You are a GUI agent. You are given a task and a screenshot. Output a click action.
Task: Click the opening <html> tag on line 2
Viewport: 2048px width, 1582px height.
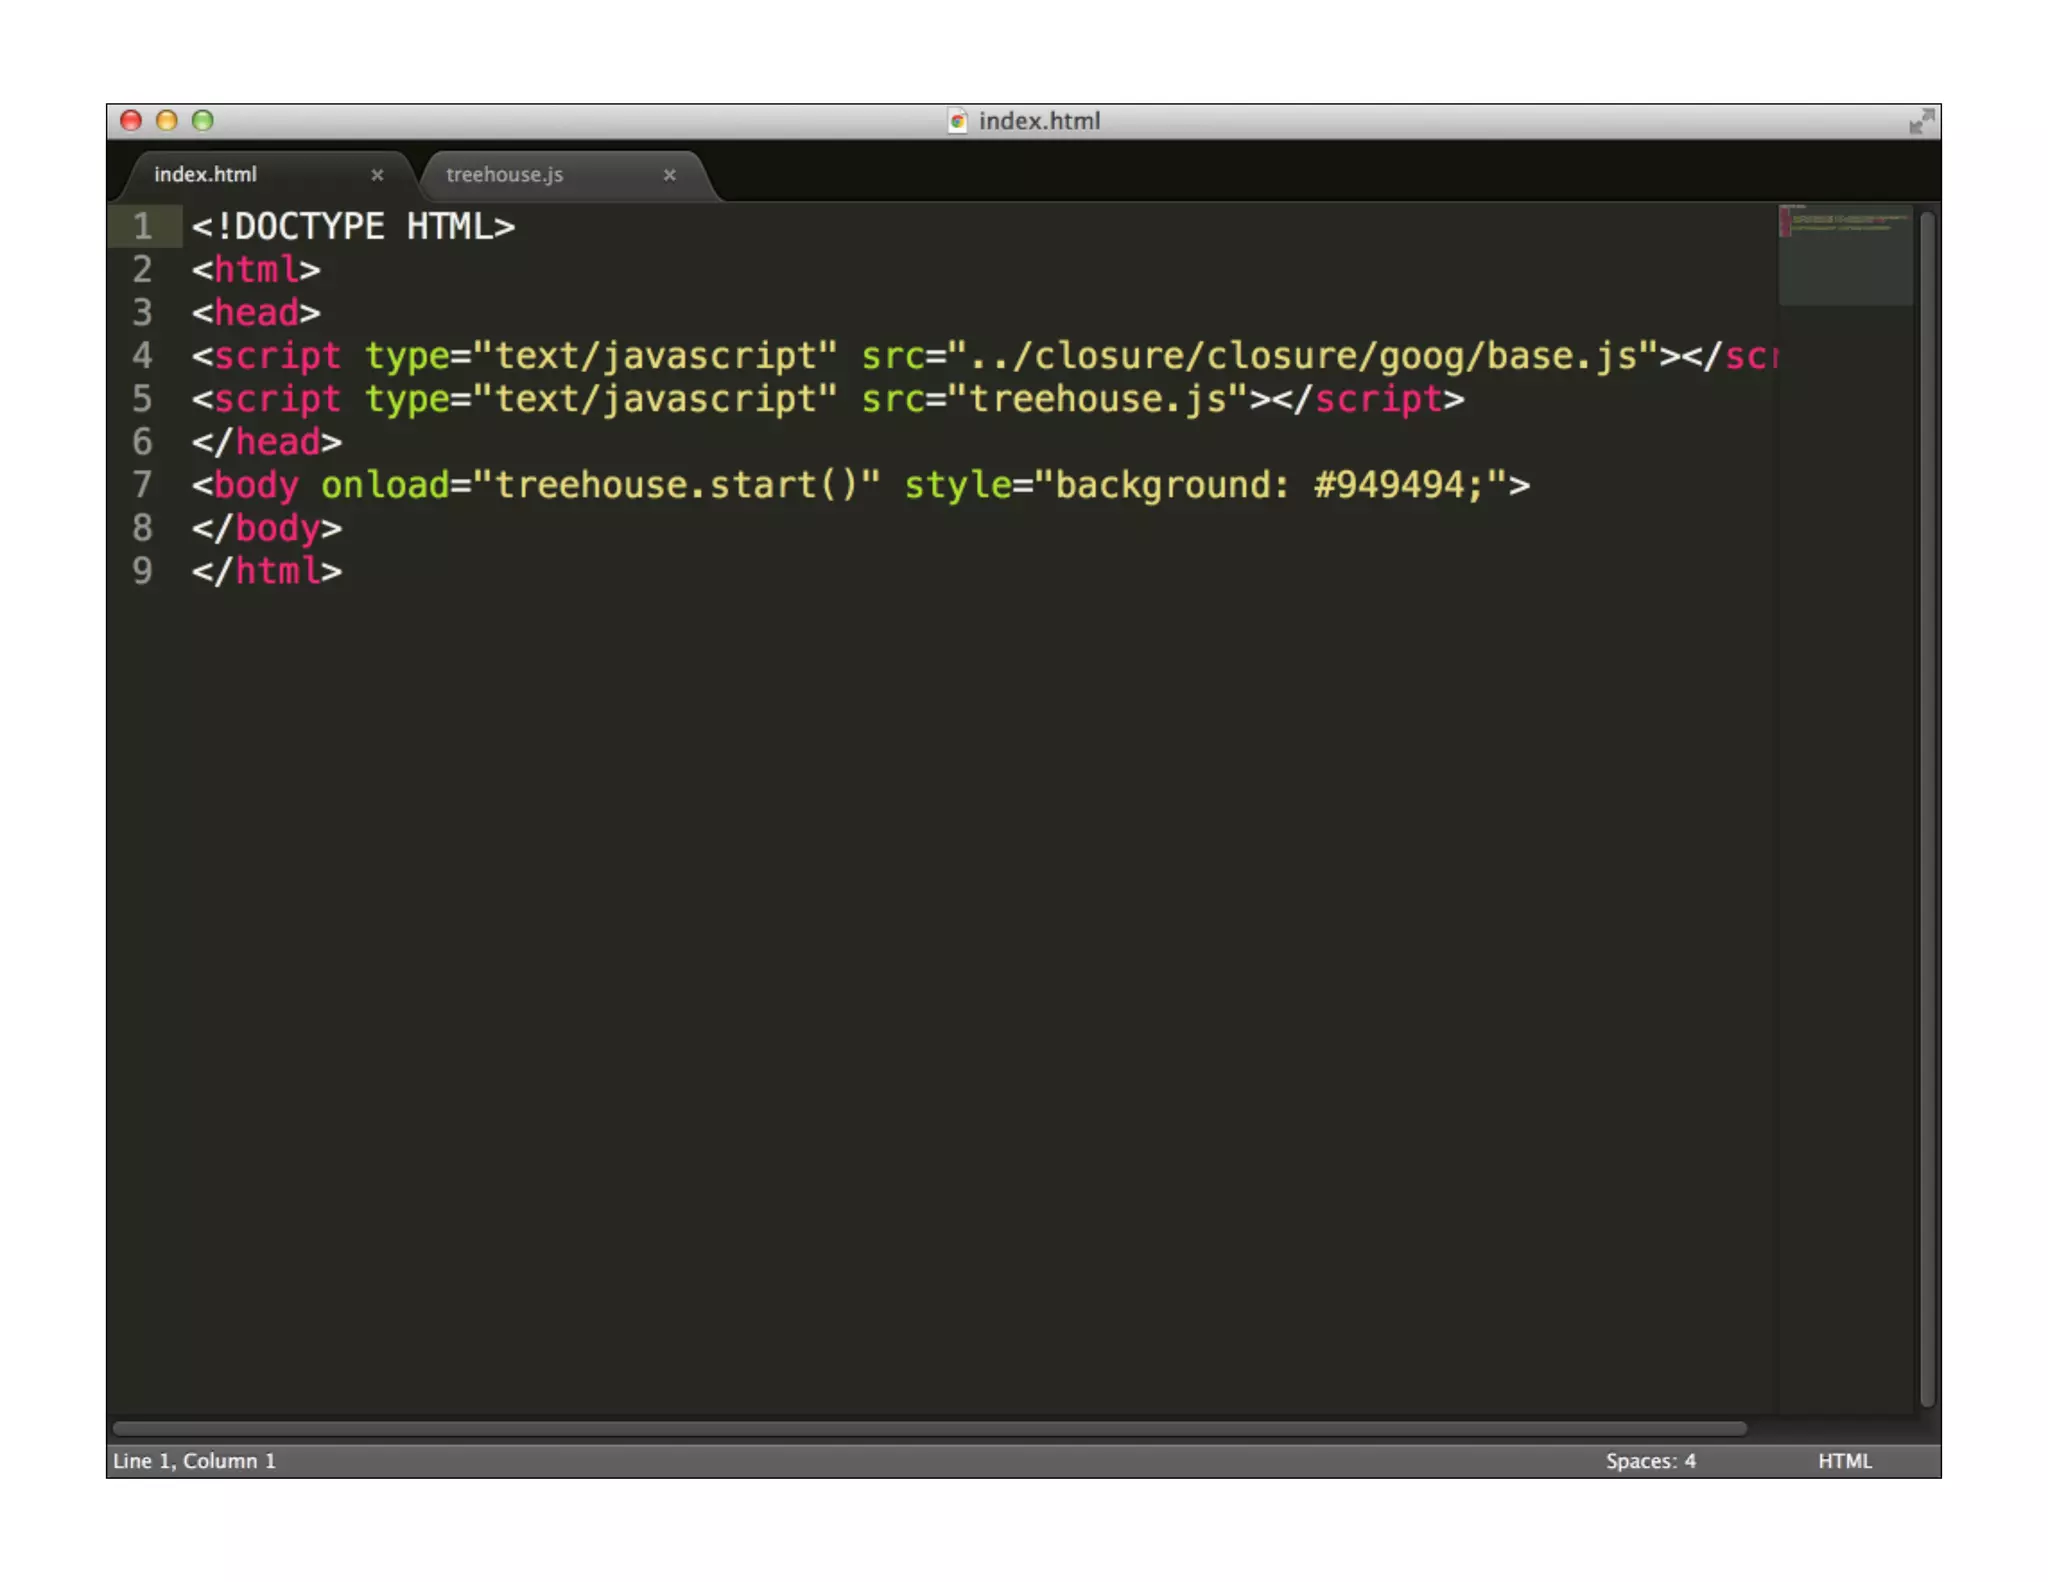[x=256, y=270]
